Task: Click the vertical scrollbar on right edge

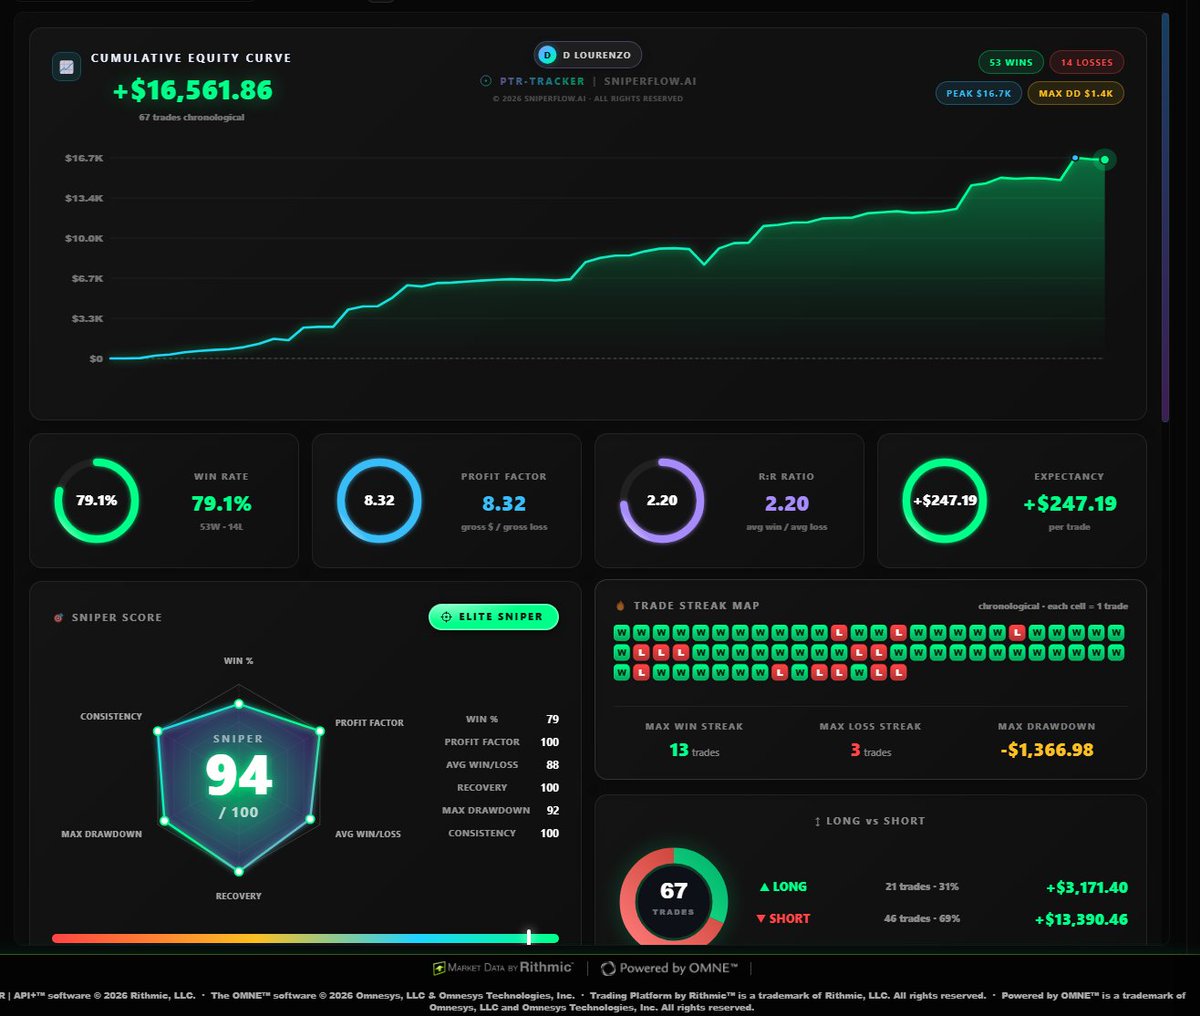Action: click(1165, 217)
